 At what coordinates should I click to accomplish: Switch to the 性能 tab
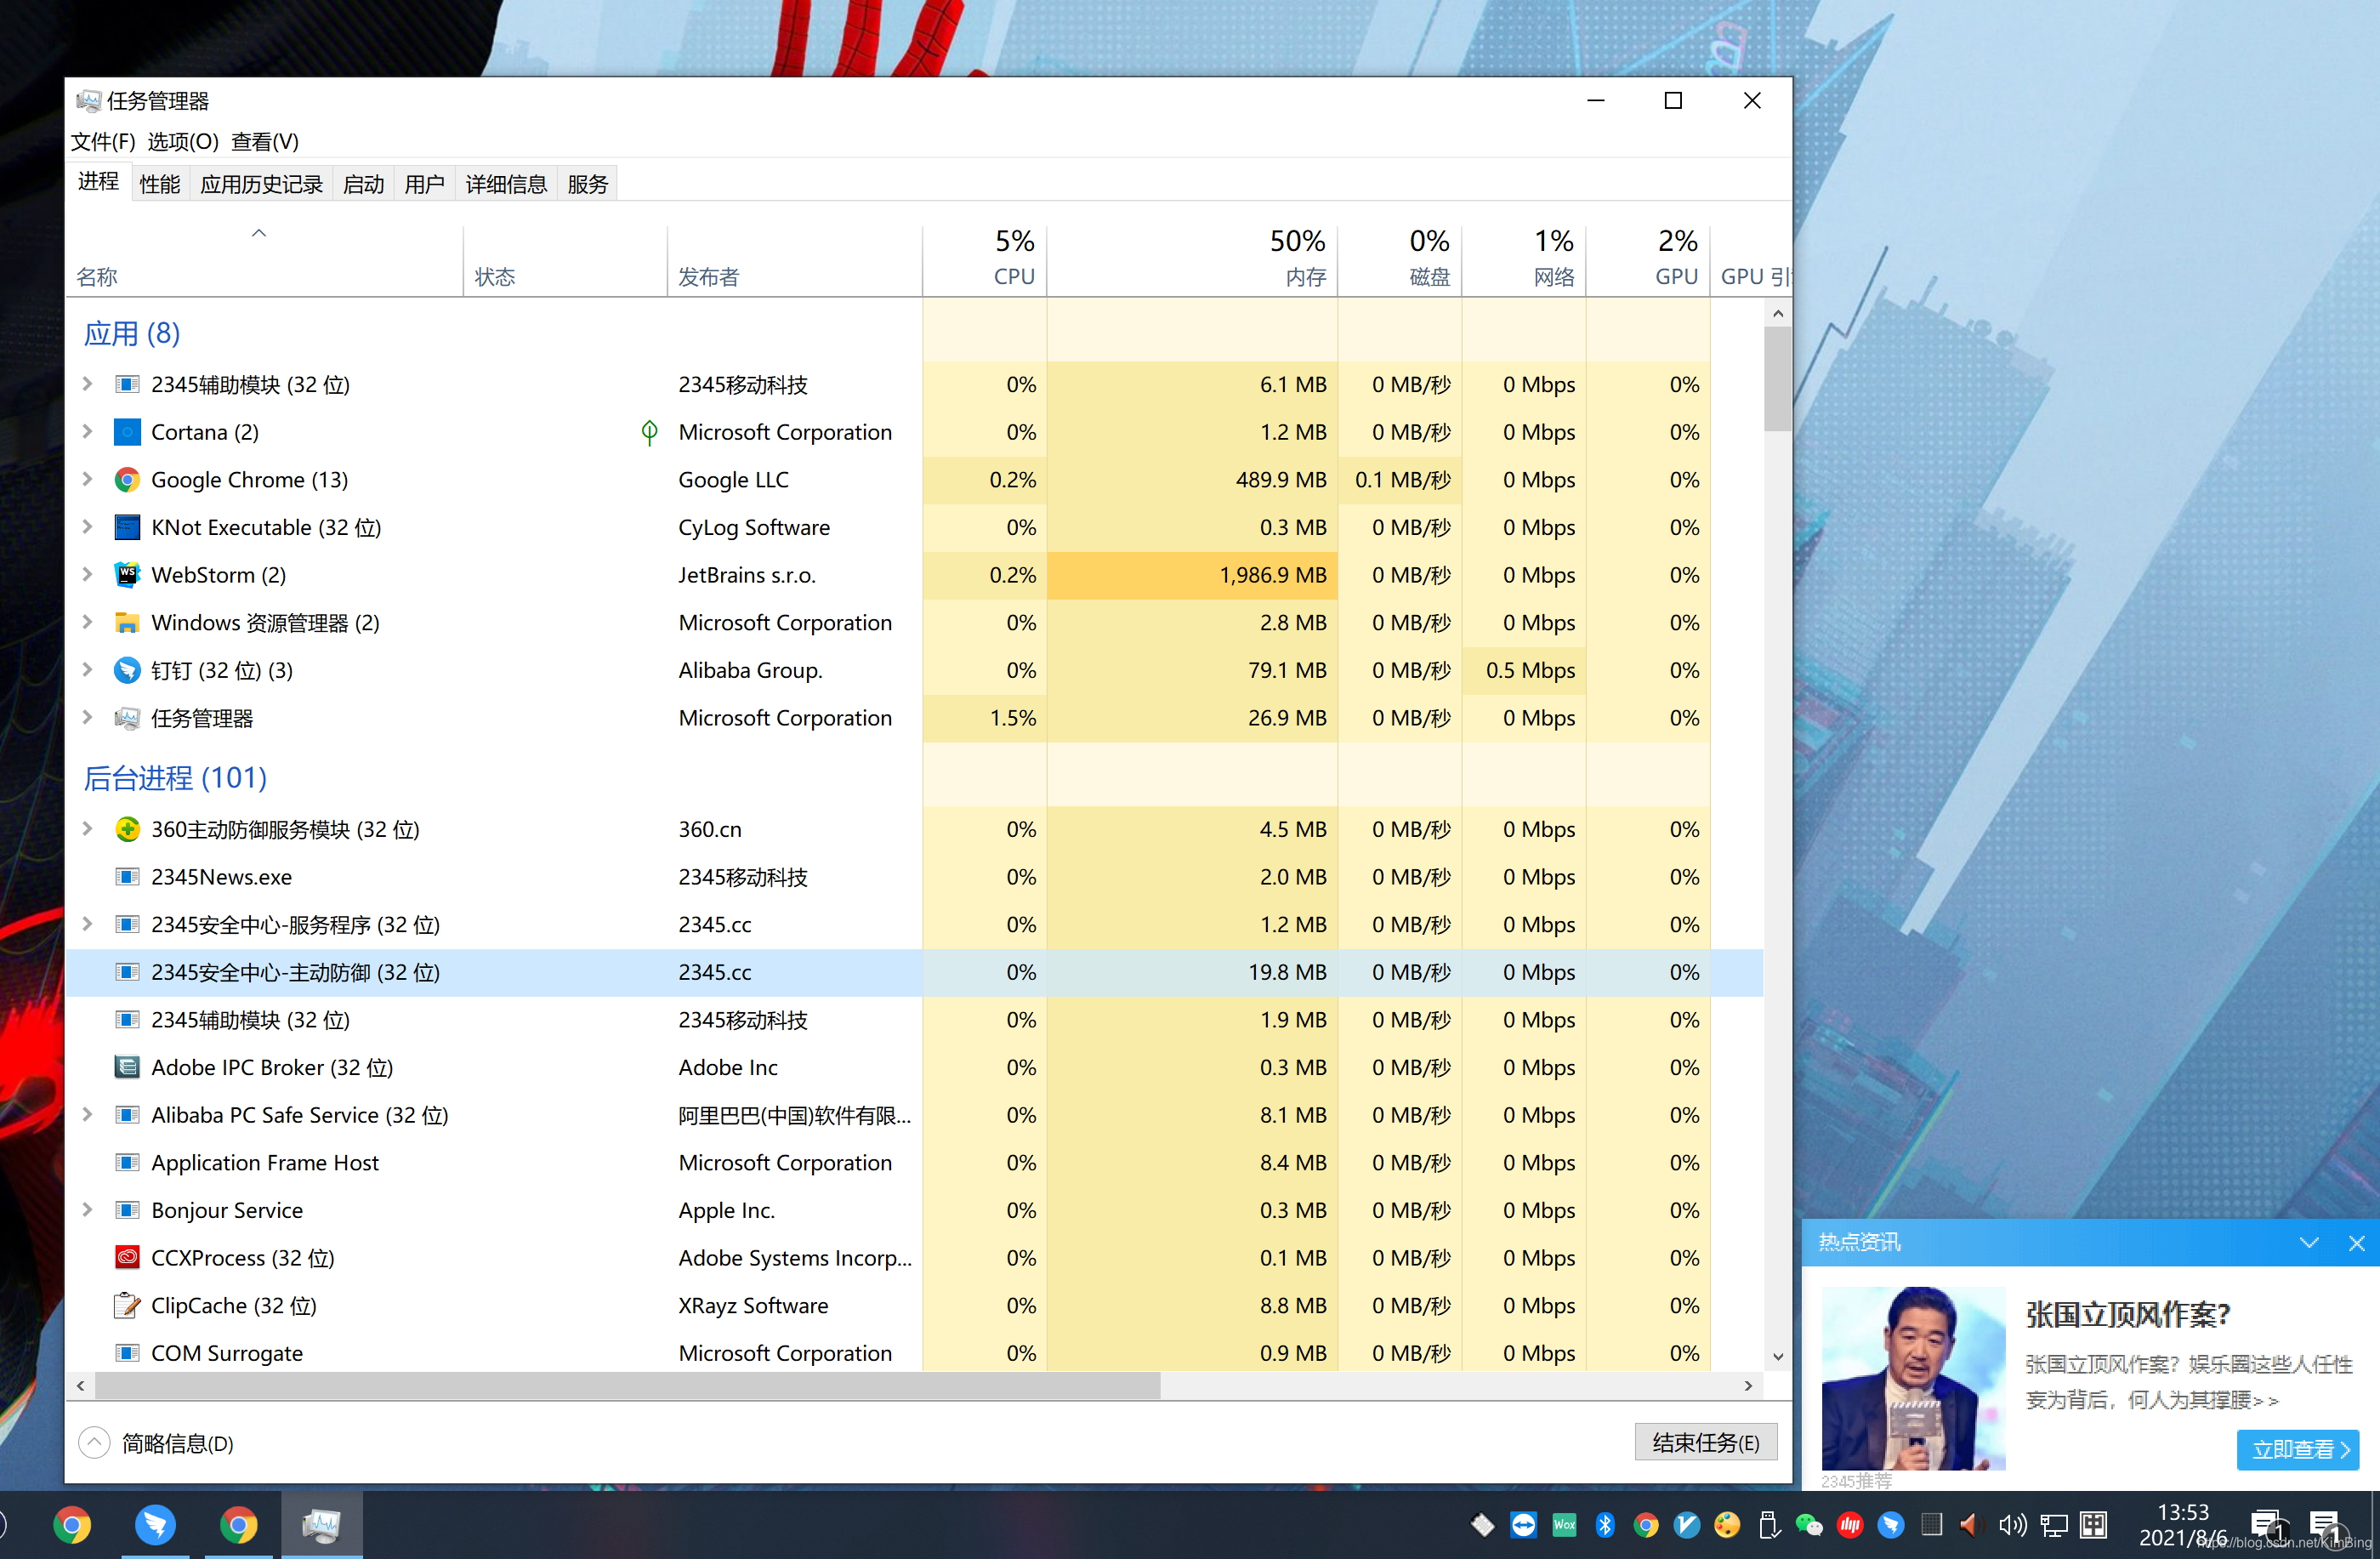(x=160, y=184)
